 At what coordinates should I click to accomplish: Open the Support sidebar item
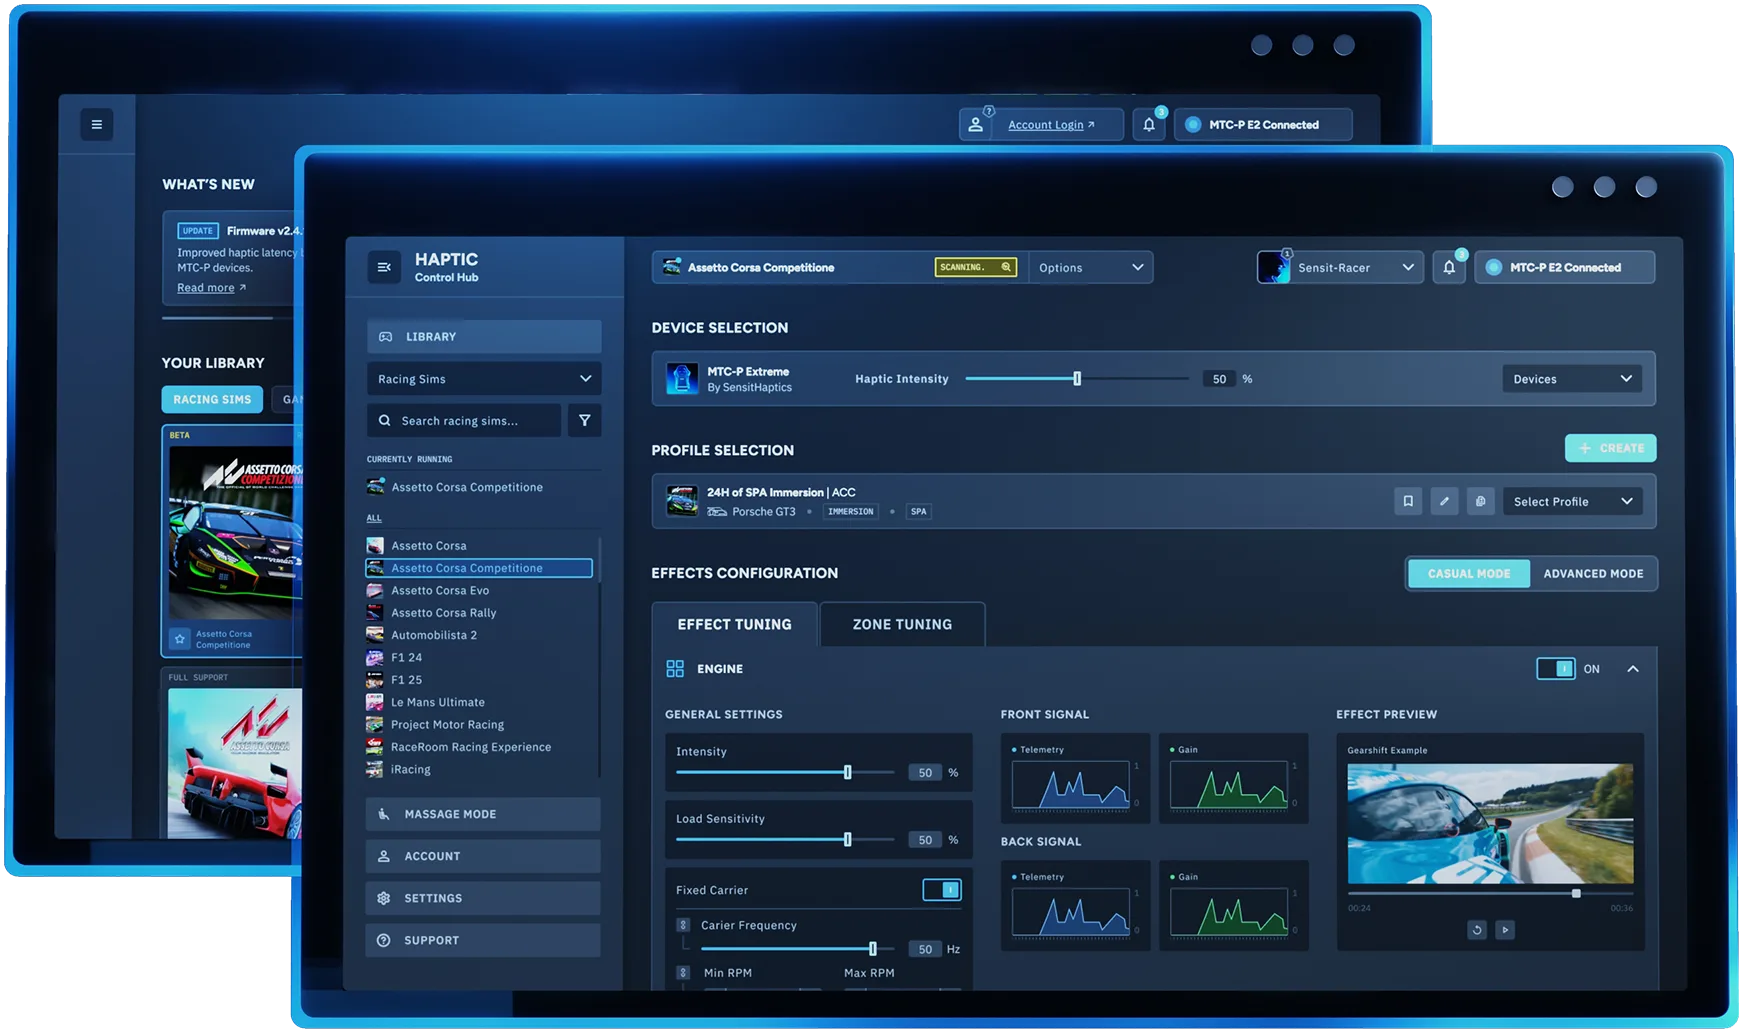tap(483, 940)
